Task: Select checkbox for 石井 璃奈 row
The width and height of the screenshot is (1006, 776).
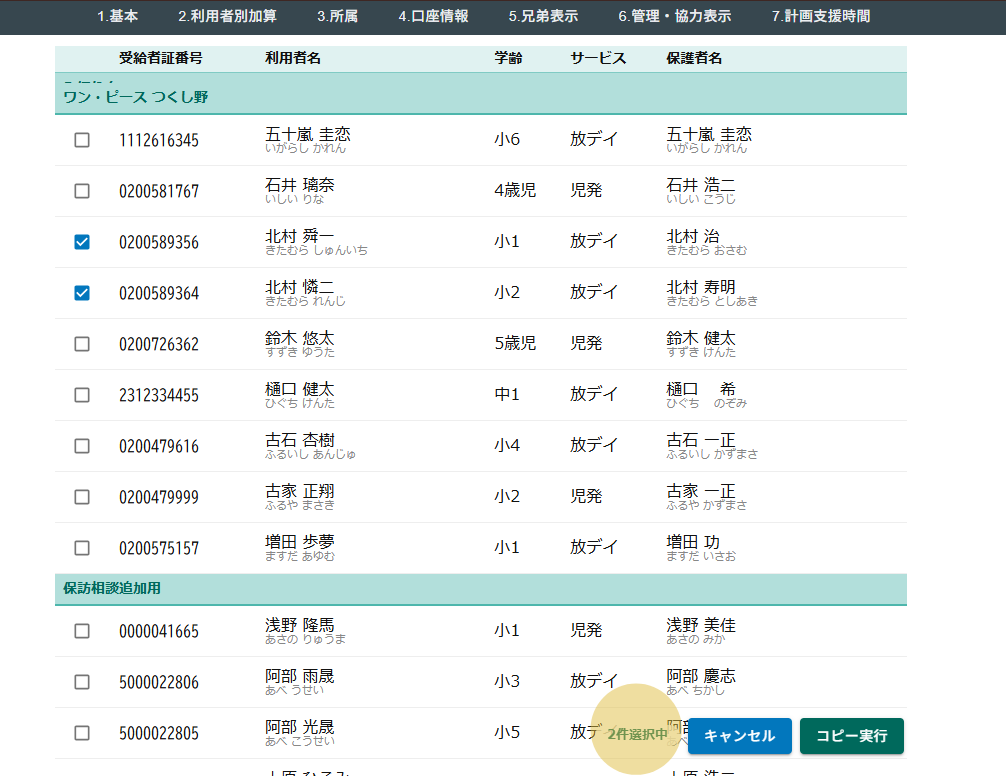Action: [x=82, y=191]
